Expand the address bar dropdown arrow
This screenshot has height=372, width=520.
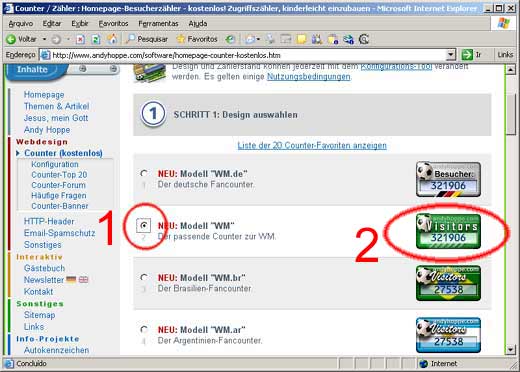click(451, 55)
